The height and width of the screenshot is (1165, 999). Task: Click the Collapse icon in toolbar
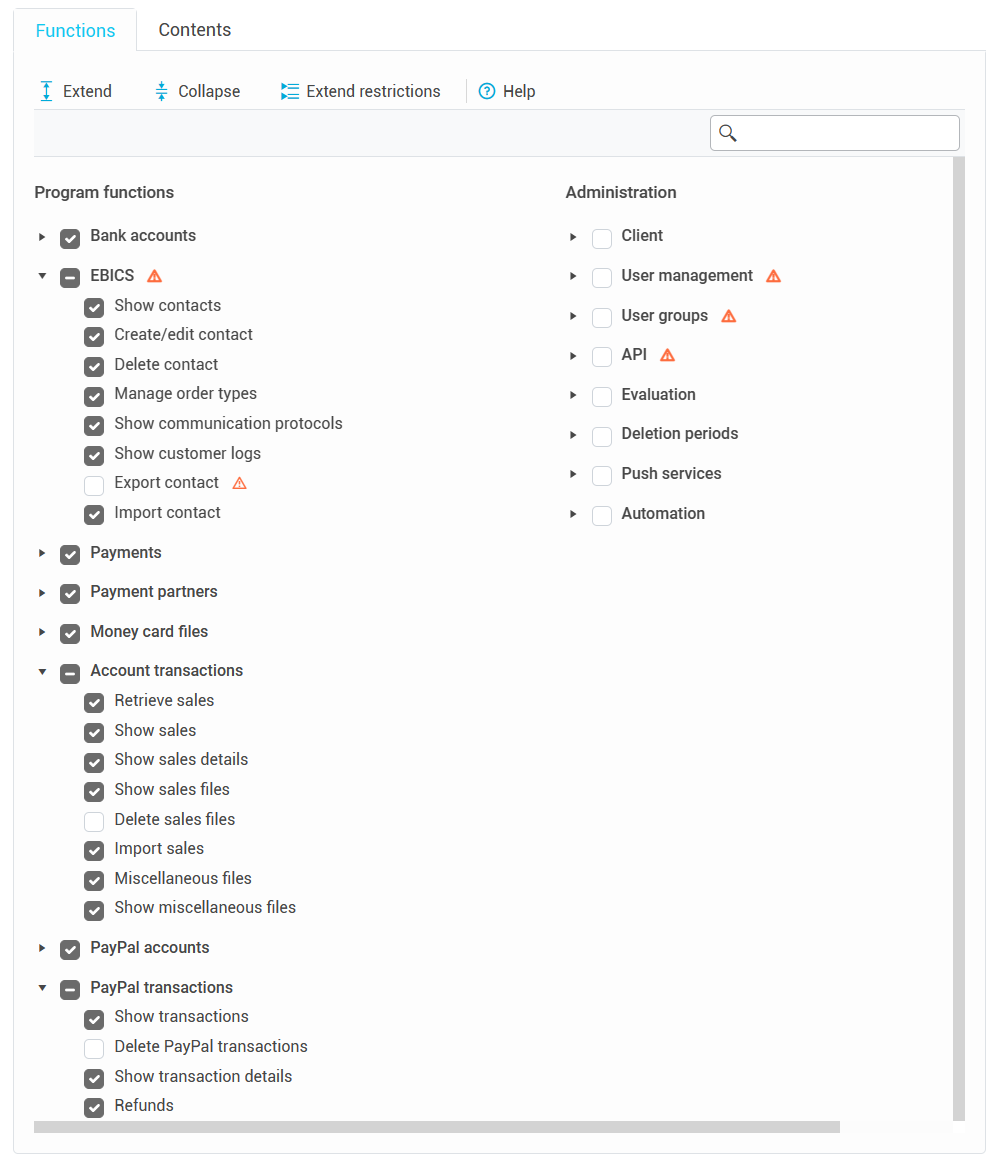tap(161, 91)
